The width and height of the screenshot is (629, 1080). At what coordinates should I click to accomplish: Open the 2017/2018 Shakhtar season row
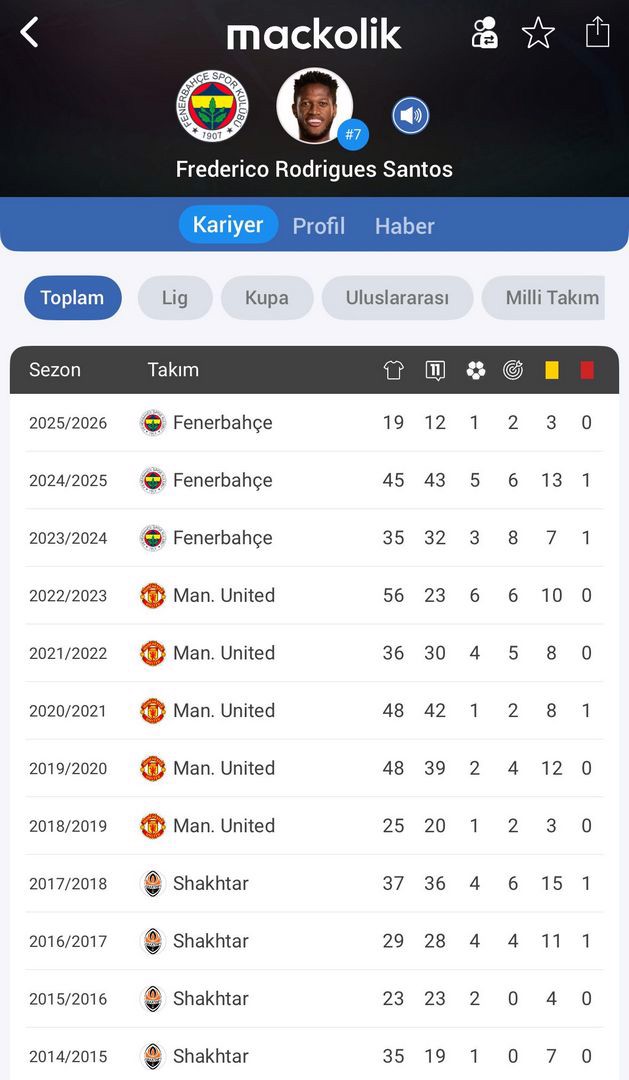pos(314,884)
